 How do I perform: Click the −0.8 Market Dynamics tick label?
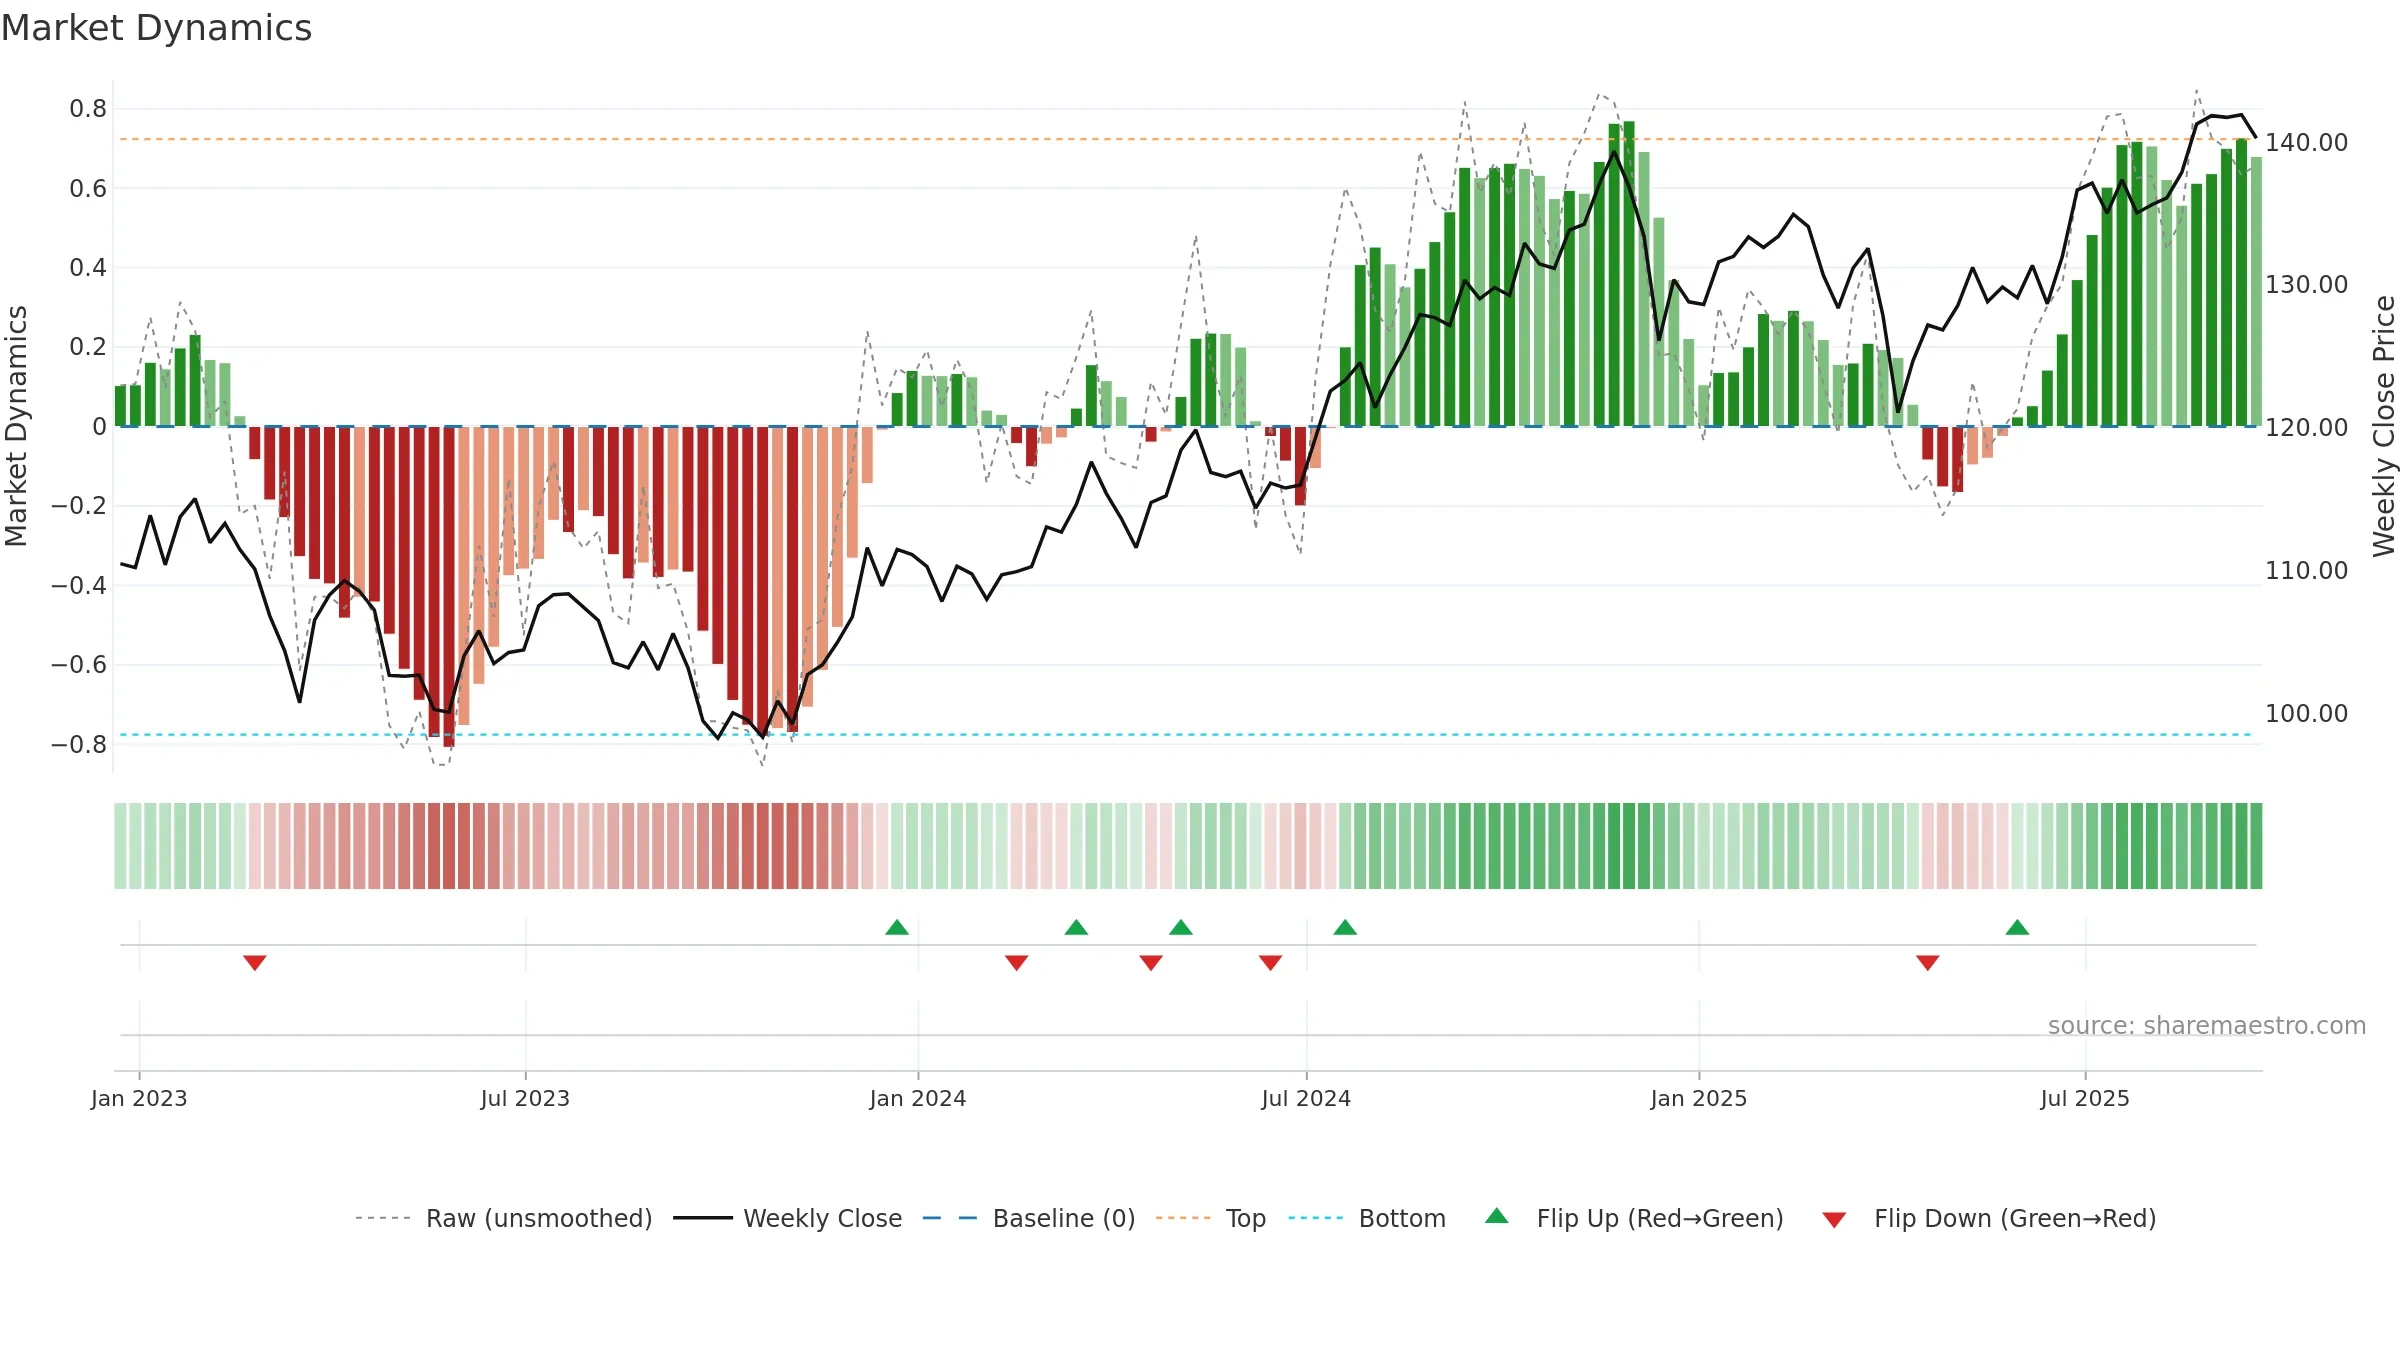[x=79, y=744]
